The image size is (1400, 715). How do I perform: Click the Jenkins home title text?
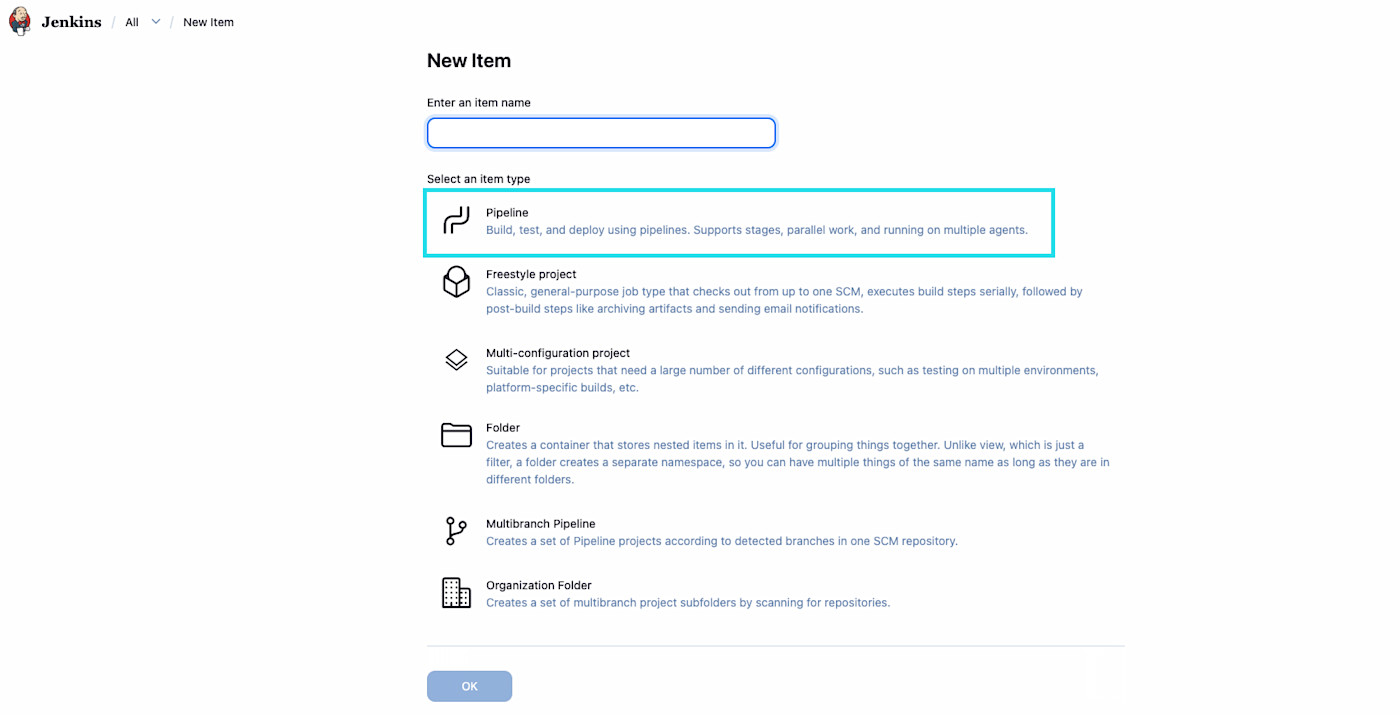click(x=71, y=22)
